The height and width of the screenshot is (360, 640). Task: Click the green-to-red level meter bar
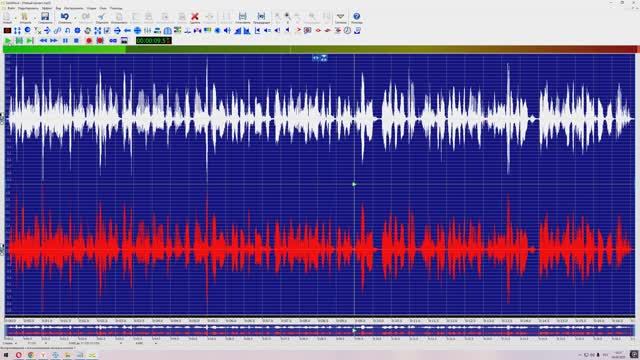(x=320, y=49)
